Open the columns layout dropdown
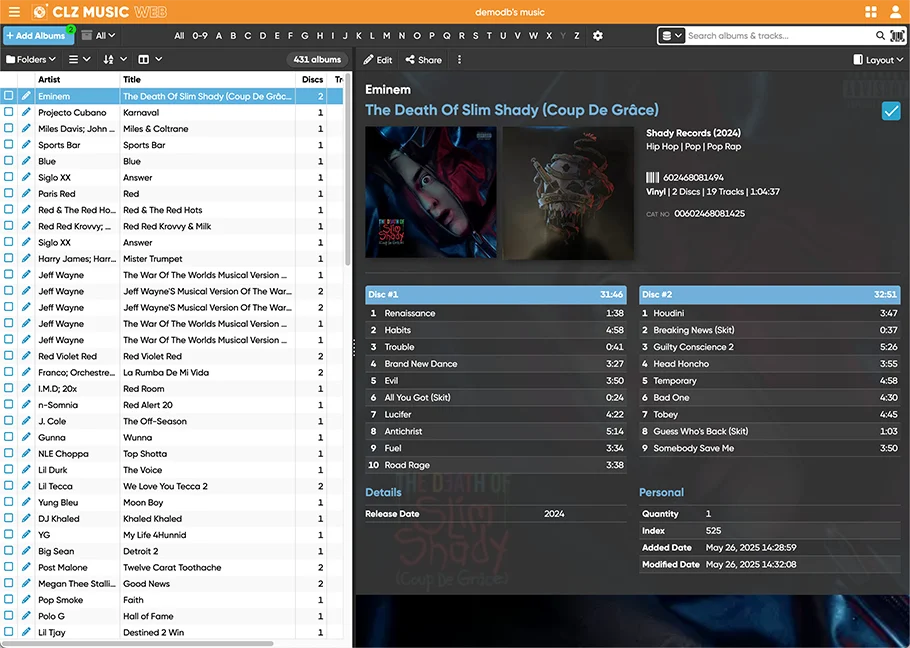Viewport: 910px width, 648px height. tap(150, 59)
